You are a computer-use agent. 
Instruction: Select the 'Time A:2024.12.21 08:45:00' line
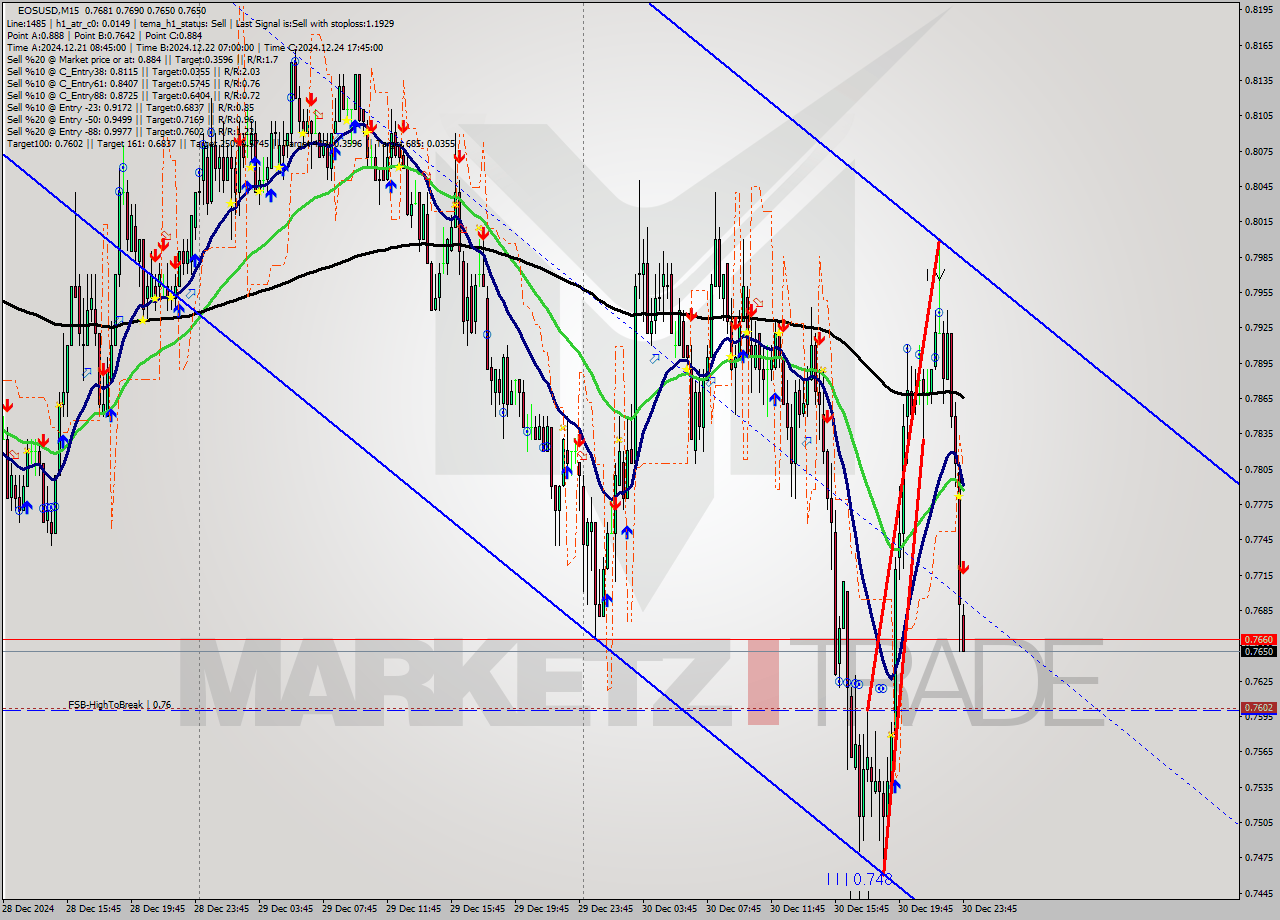(194, 47)
